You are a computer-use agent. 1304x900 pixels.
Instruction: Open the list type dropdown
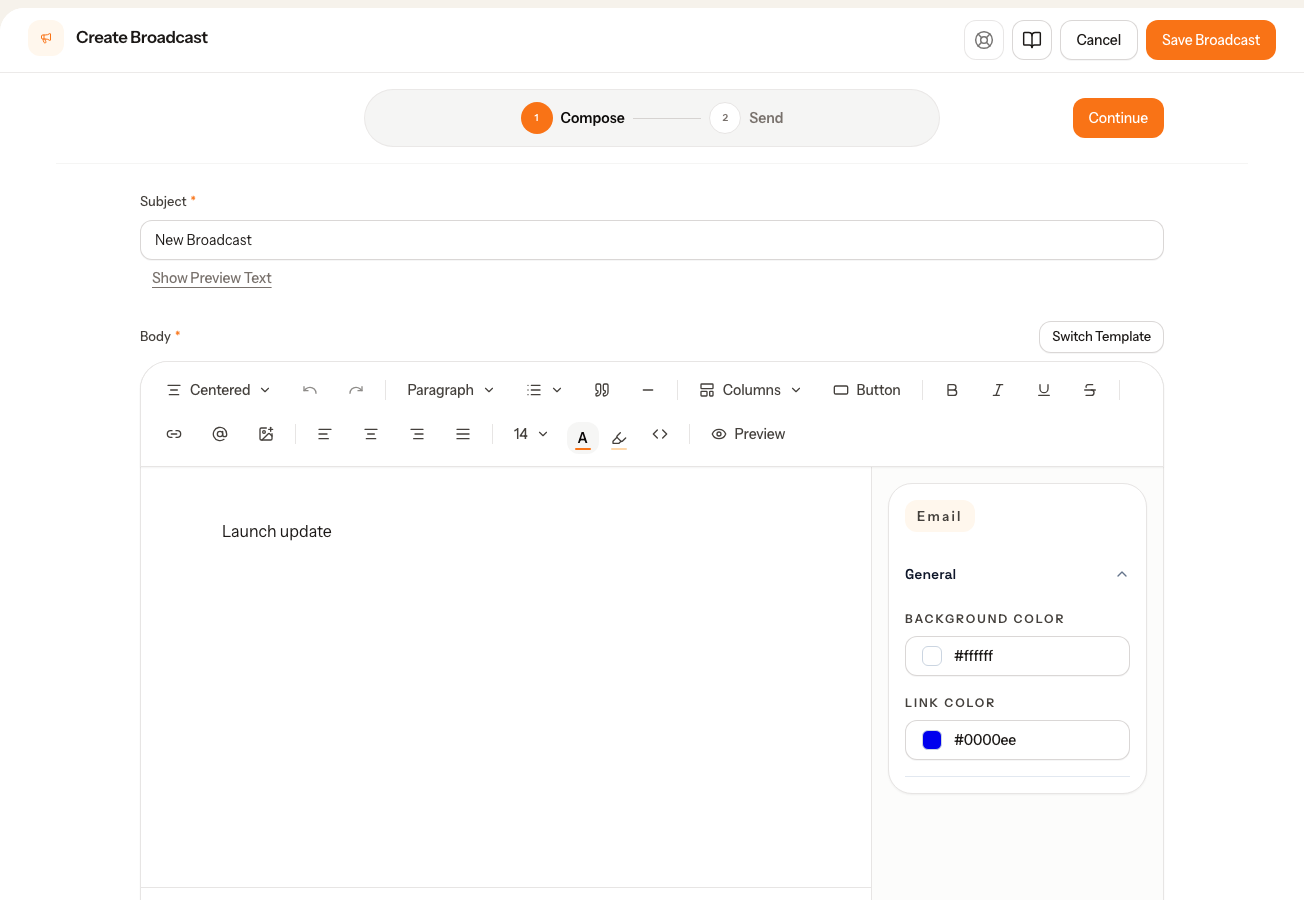point(544,390)
